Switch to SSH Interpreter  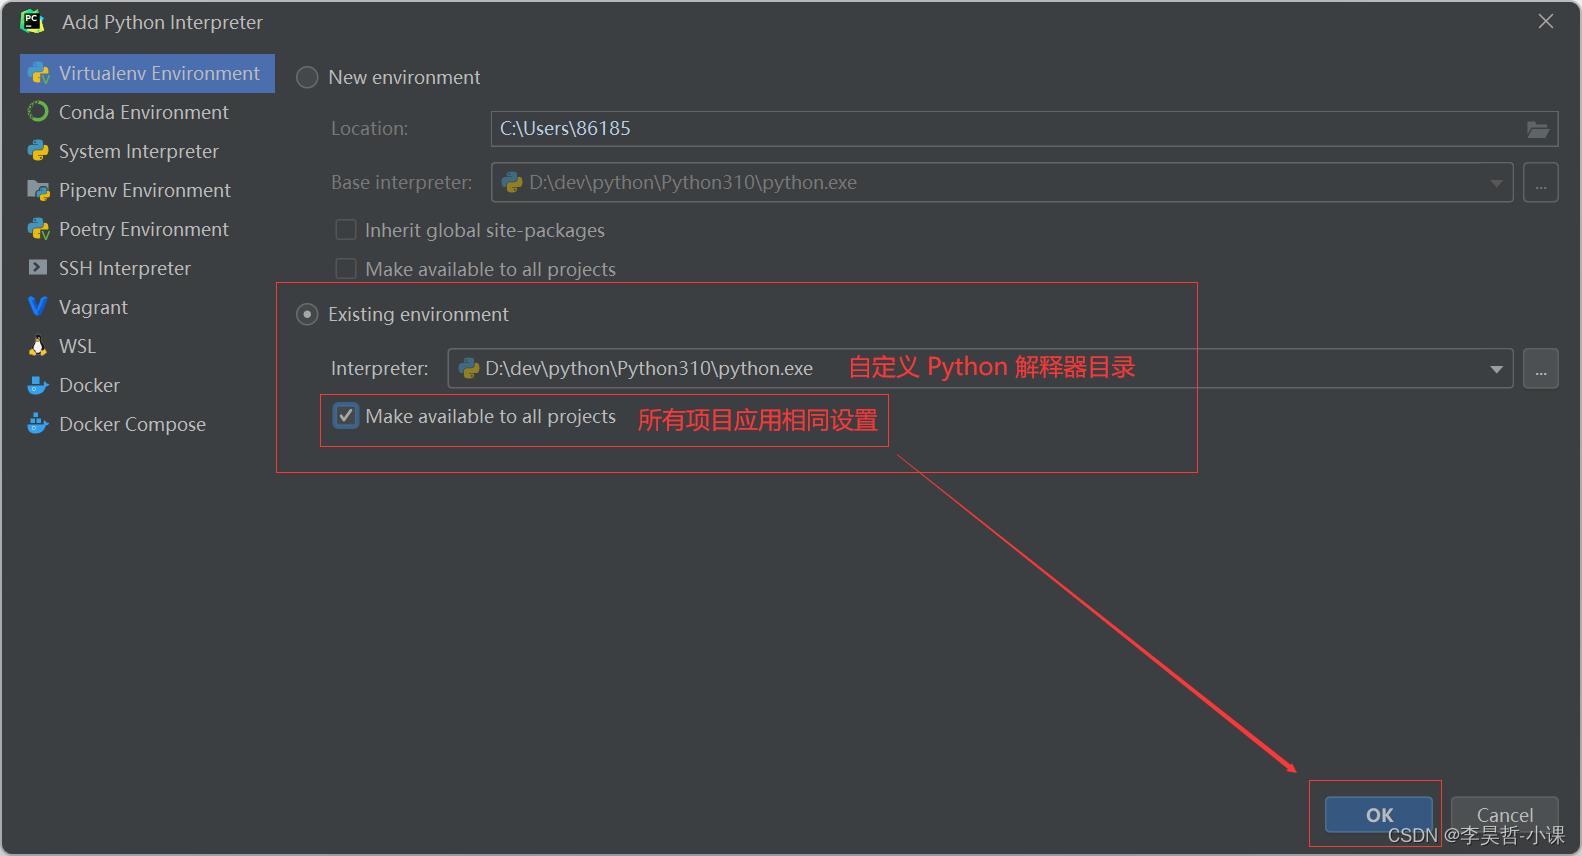[147, 268]
